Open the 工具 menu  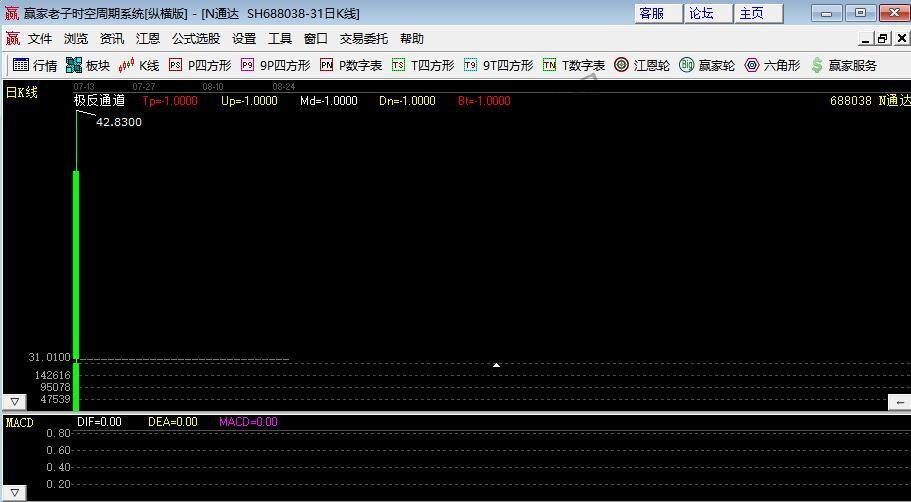(x=280, y=39)
